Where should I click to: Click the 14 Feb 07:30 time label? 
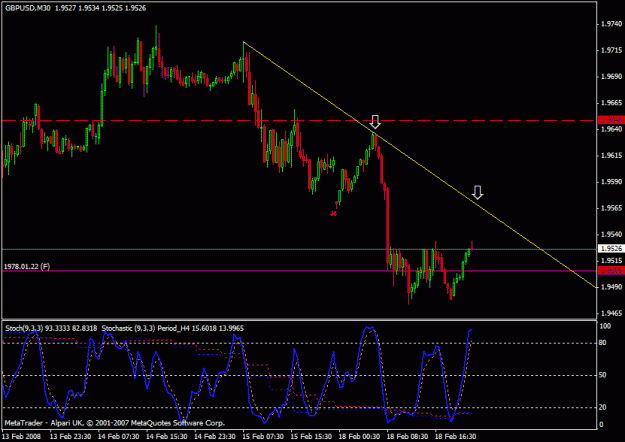point(118,436)
